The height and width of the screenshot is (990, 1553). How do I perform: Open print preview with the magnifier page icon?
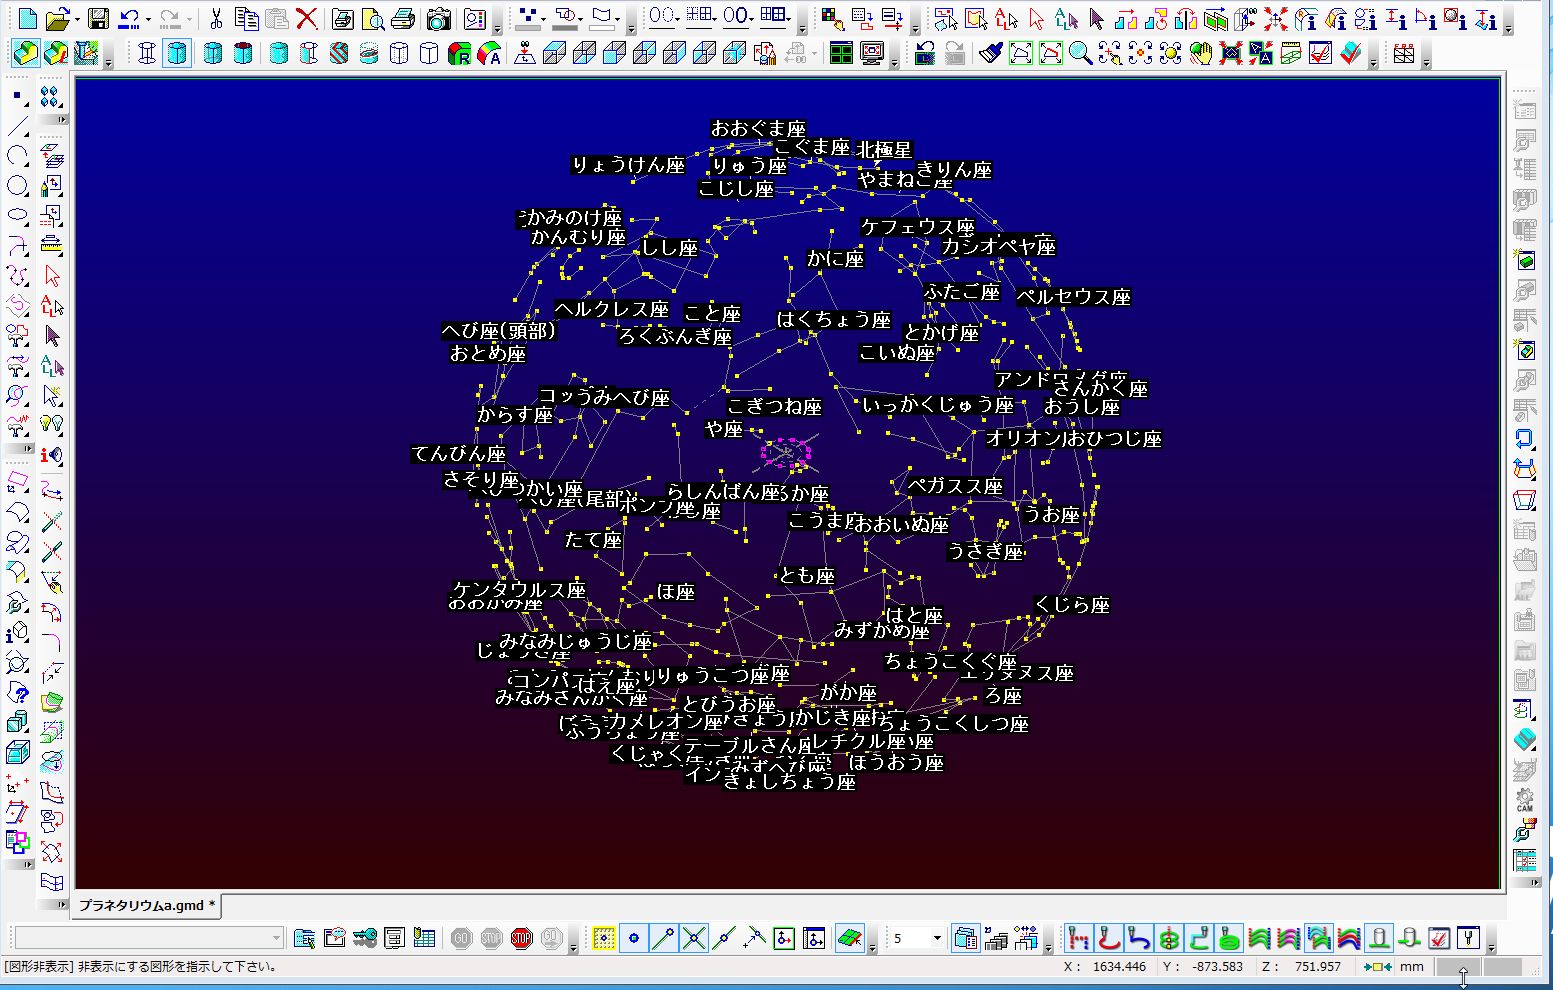click(373, 19)
